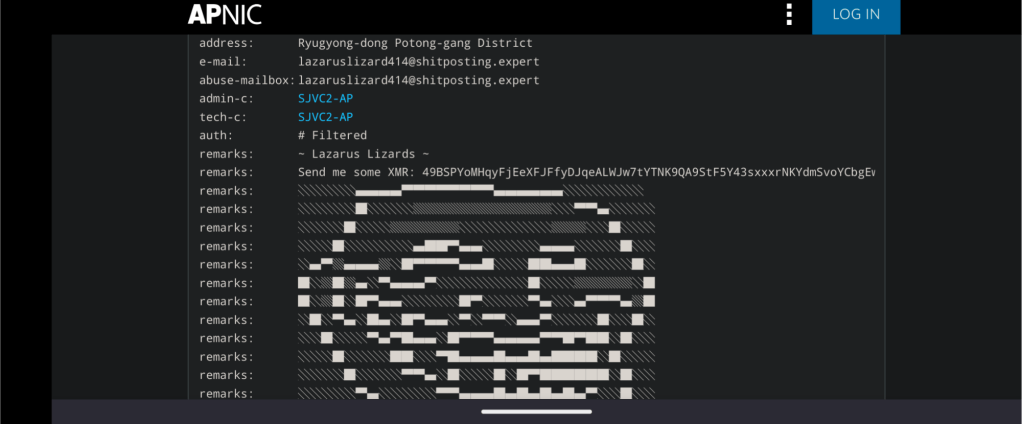The image size is (1022, 424).
Task: Open the admin-c SJVC2-AP link
Action: tap(325, 98)
